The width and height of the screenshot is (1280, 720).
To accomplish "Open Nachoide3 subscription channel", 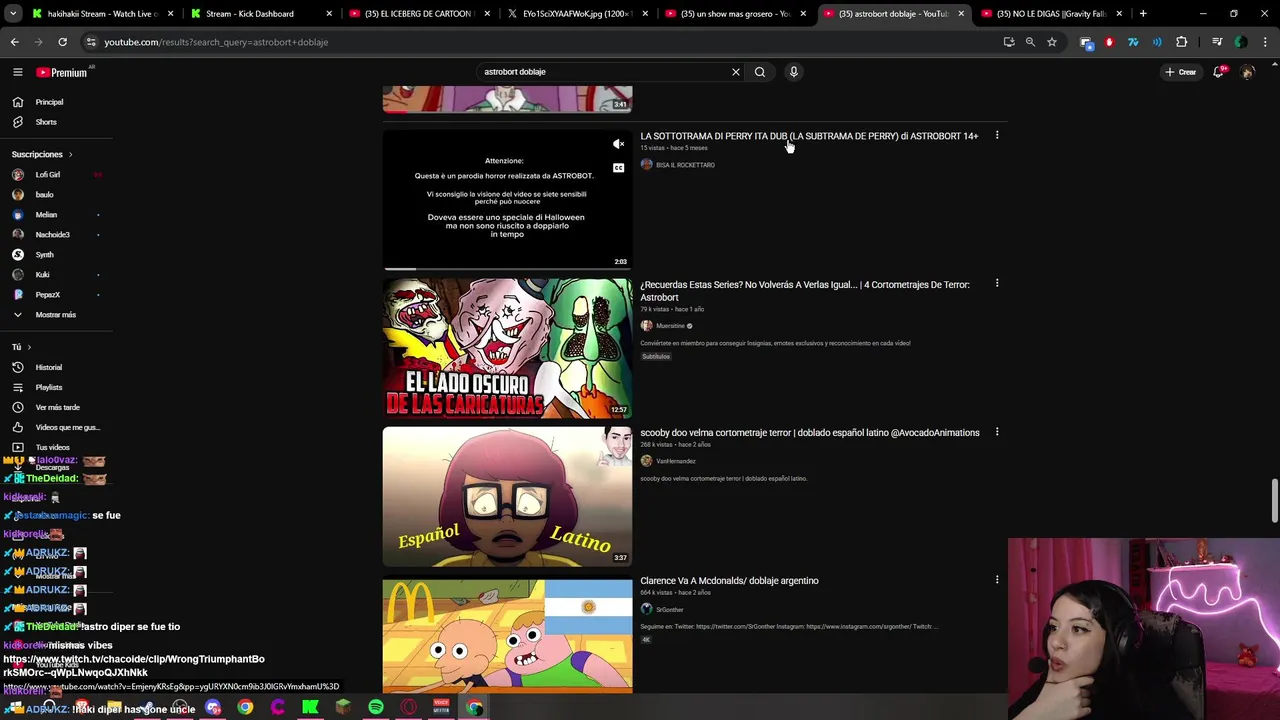I will coord(52,234).
